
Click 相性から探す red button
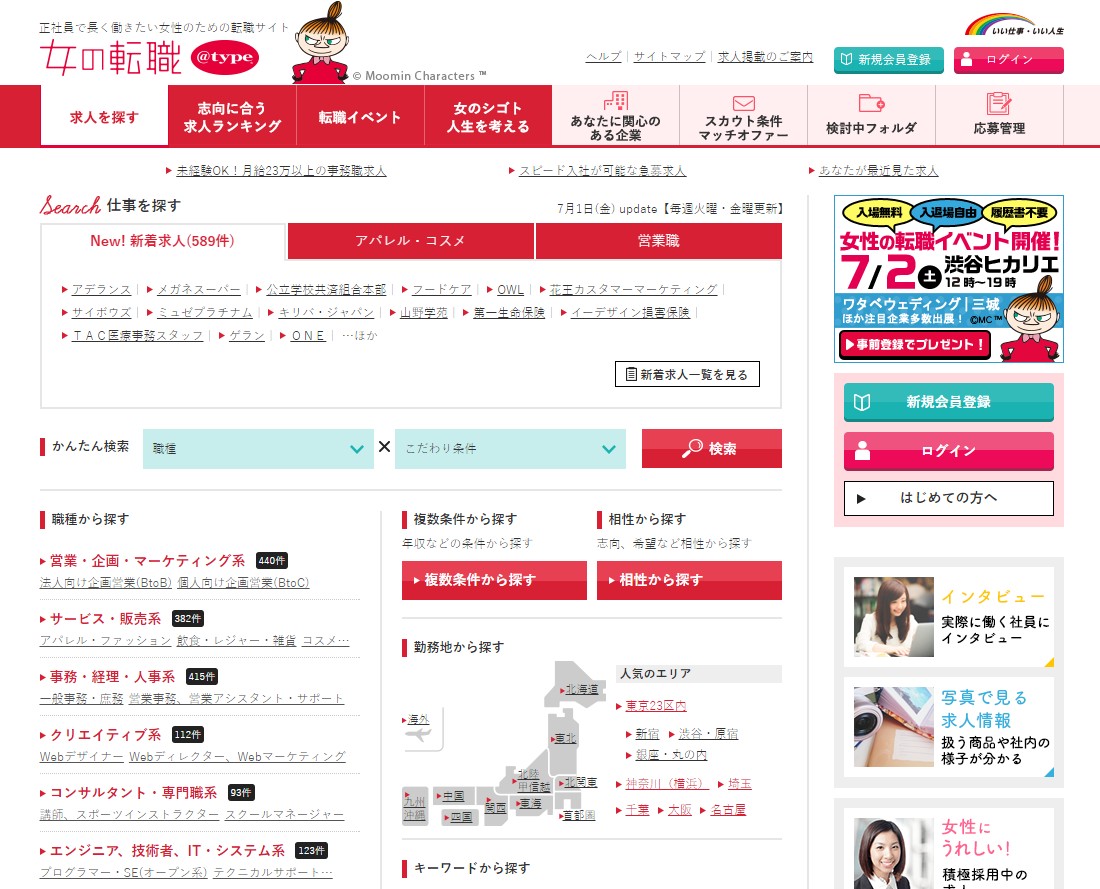[689, 580]
